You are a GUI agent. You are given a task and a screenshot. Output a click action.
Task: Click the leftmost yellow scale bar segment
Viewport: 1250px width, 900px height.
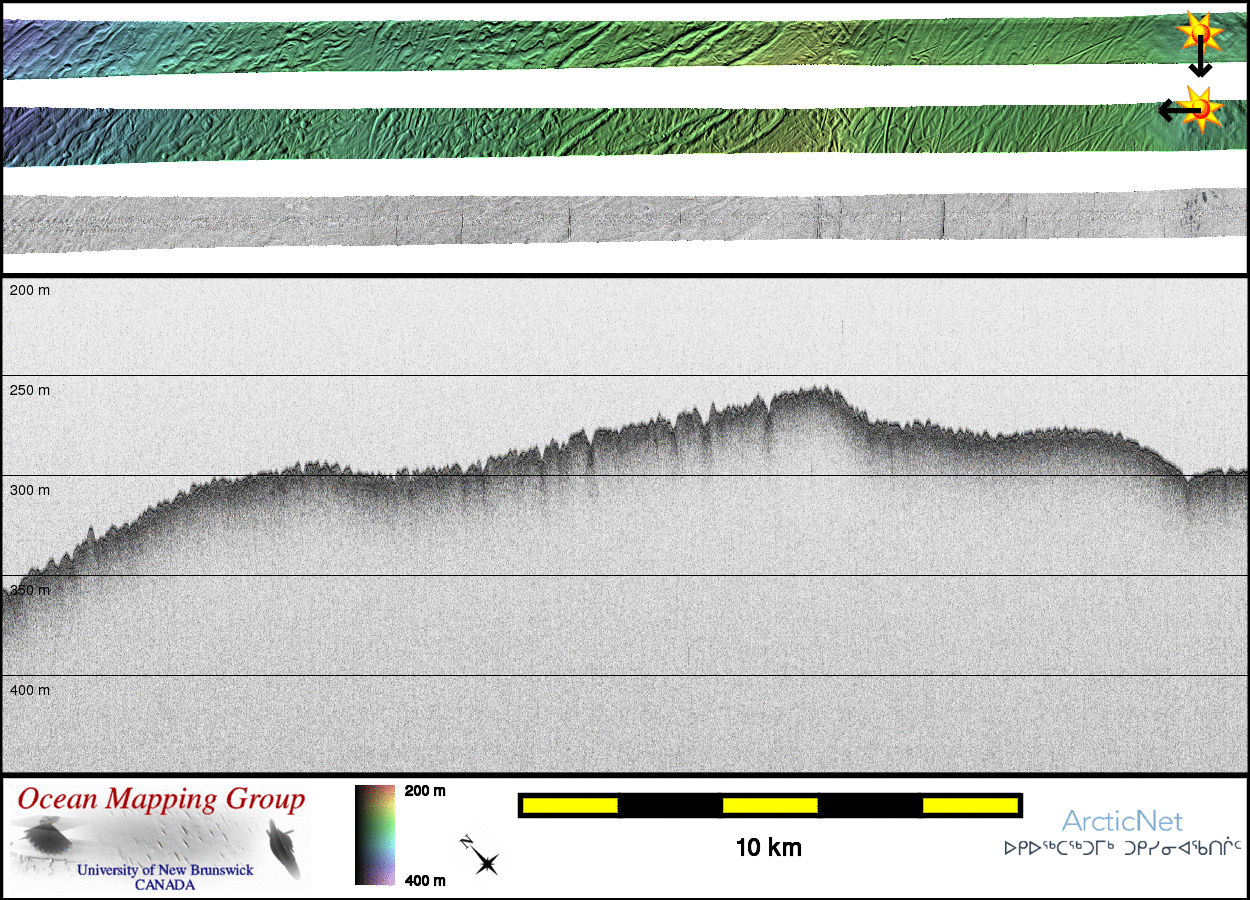point(570,805)
